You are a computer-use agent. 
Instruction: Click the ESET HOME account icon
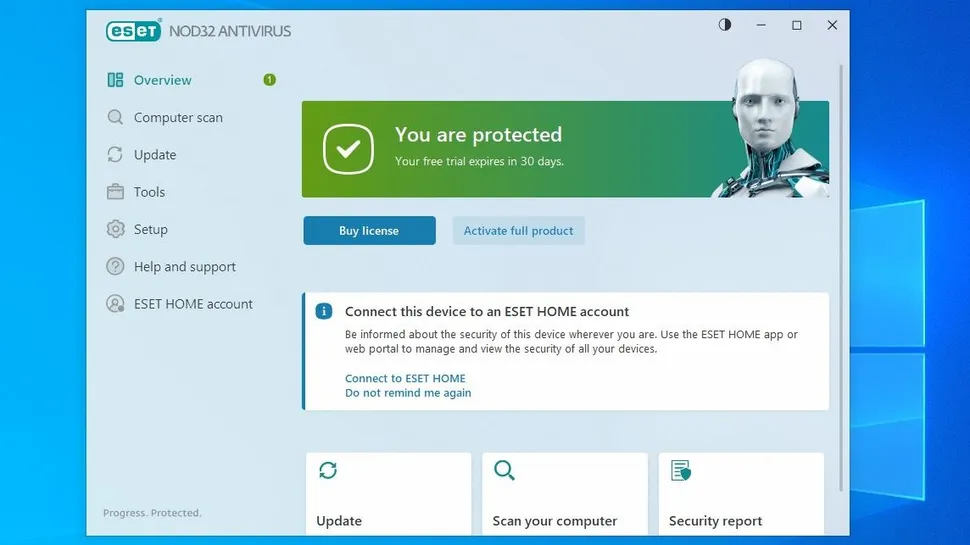click(115, 304)
